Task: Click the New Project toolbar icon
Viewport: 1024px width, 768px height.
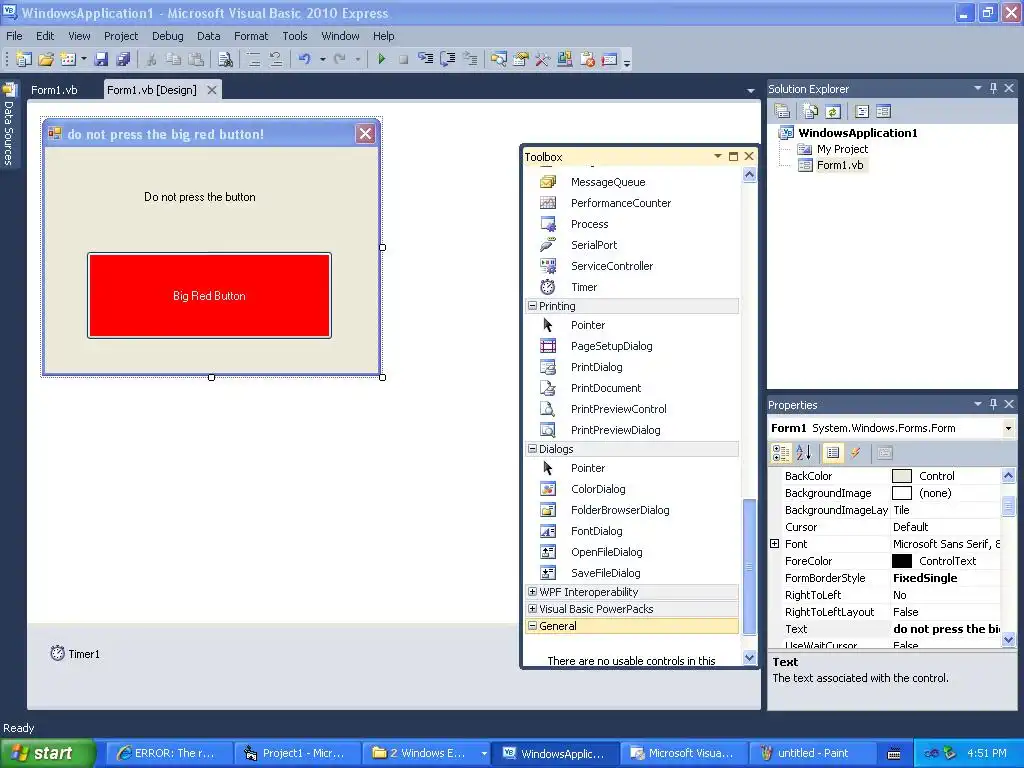Action: [24, 59]
